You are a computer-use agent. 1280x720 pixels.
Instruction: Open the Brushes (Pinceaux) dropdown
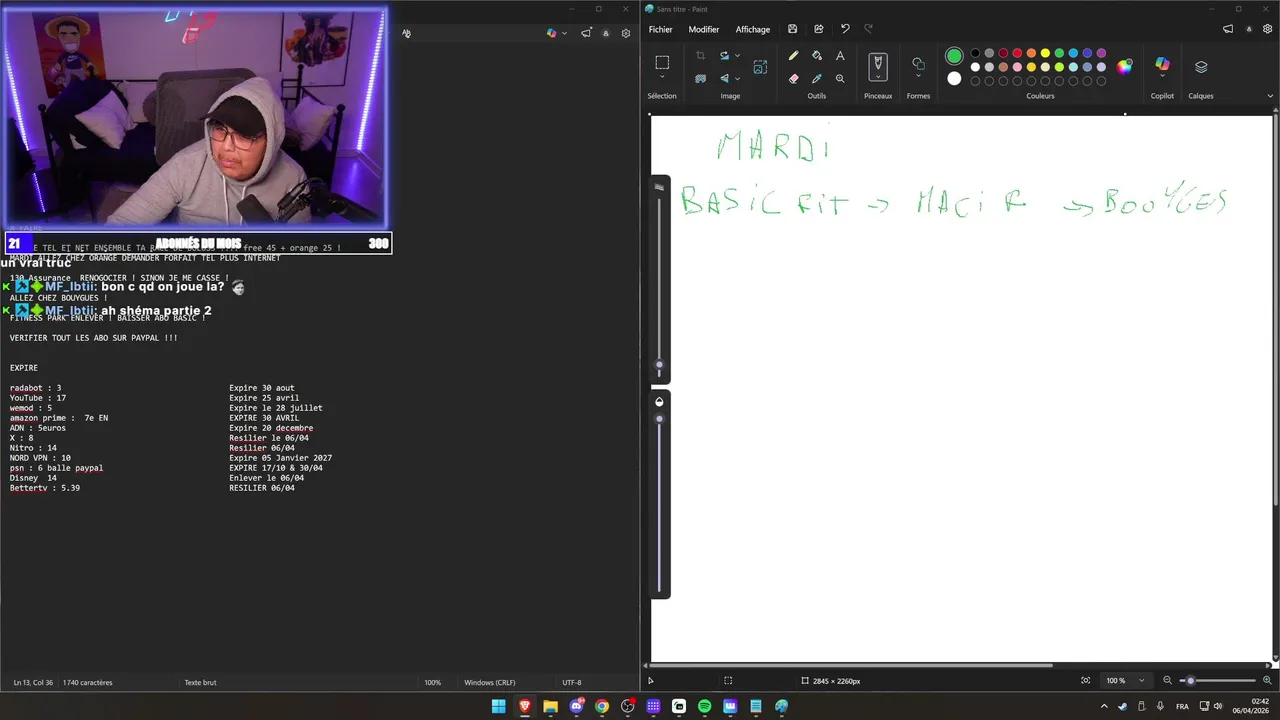point(878,76)
